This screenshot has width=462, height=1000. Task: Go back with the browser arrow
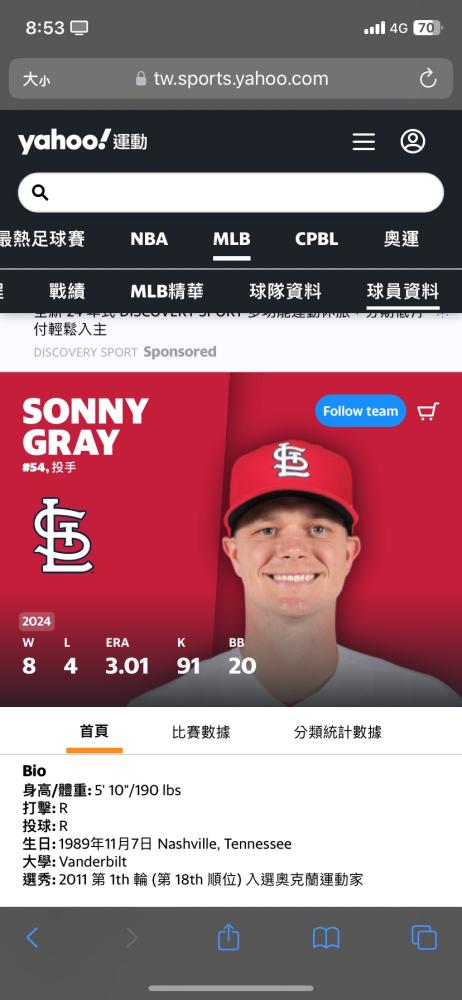pyautogui.click(x=32, y=937)
